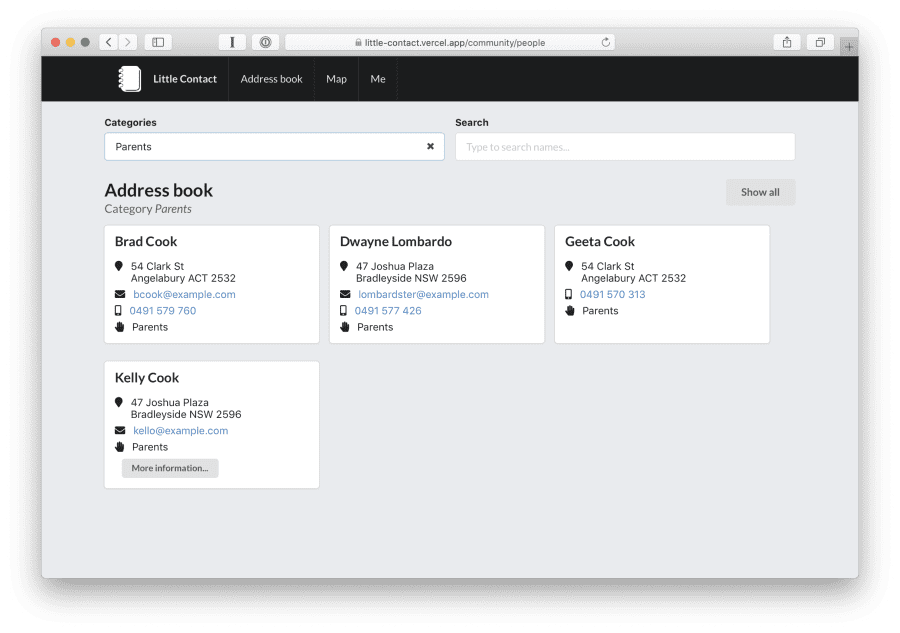
Task: Click the Address book page heading
Action: point(158,190)
